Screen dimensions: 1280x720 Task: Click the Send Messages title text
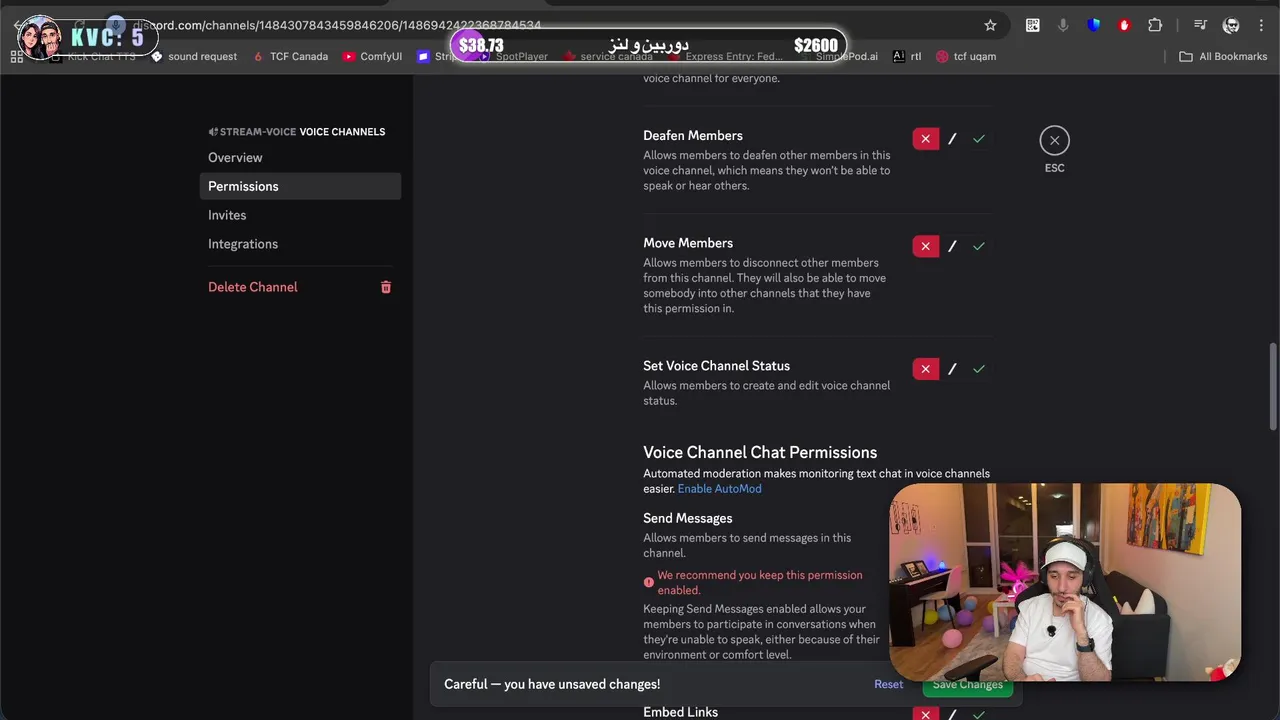(688, 518)
